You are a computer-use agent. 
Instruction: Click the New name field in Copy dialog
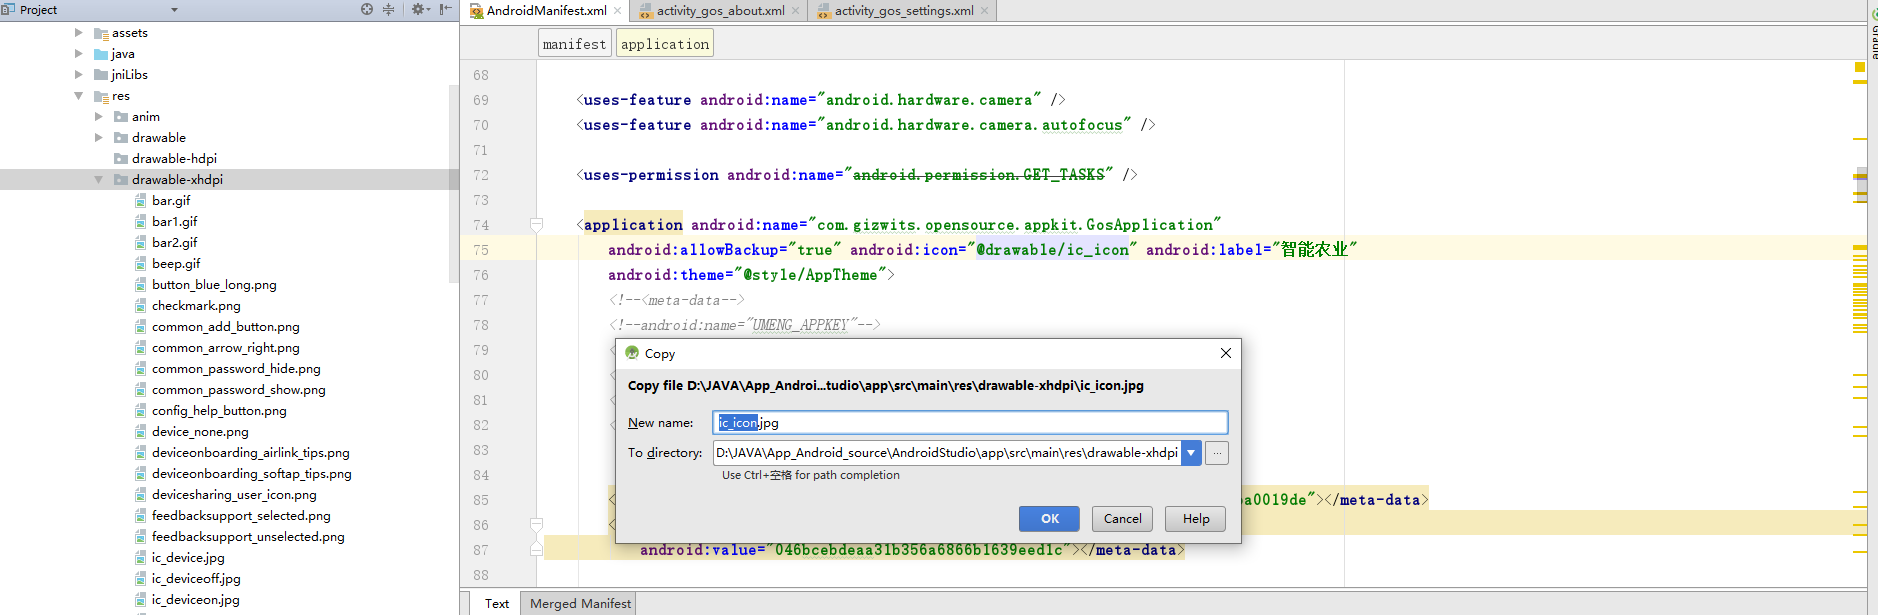(970, 422)
